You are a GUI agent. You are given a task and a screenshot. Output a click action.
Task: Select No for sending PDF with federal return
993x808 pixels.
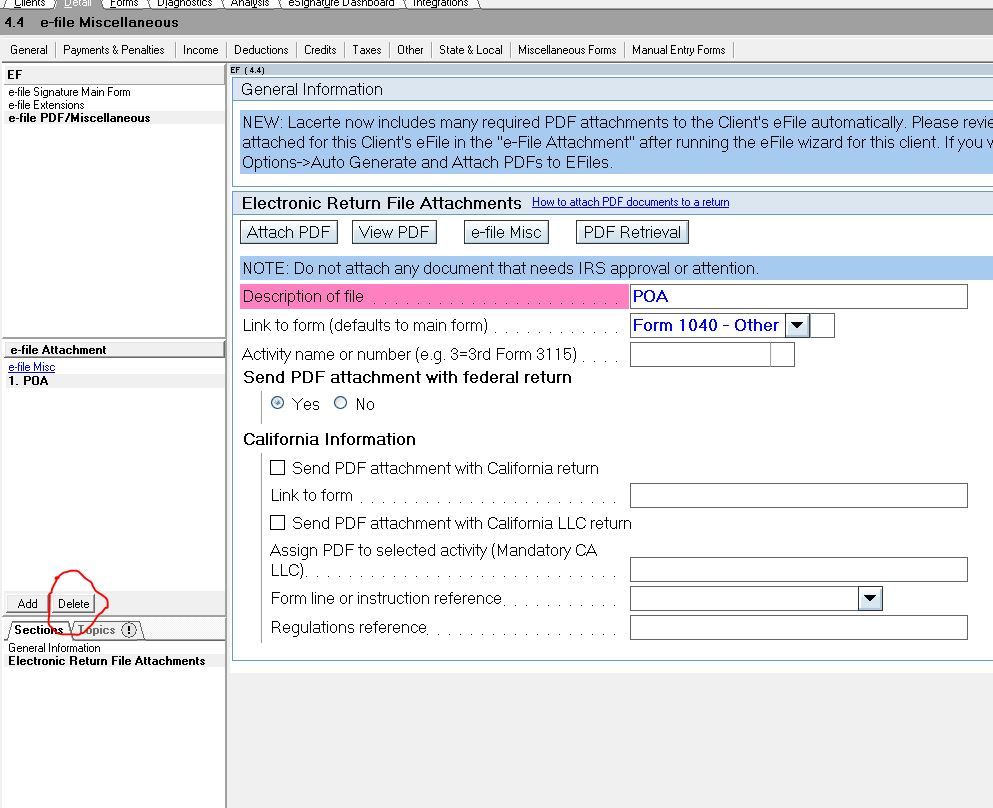click(x=341, y=403)
